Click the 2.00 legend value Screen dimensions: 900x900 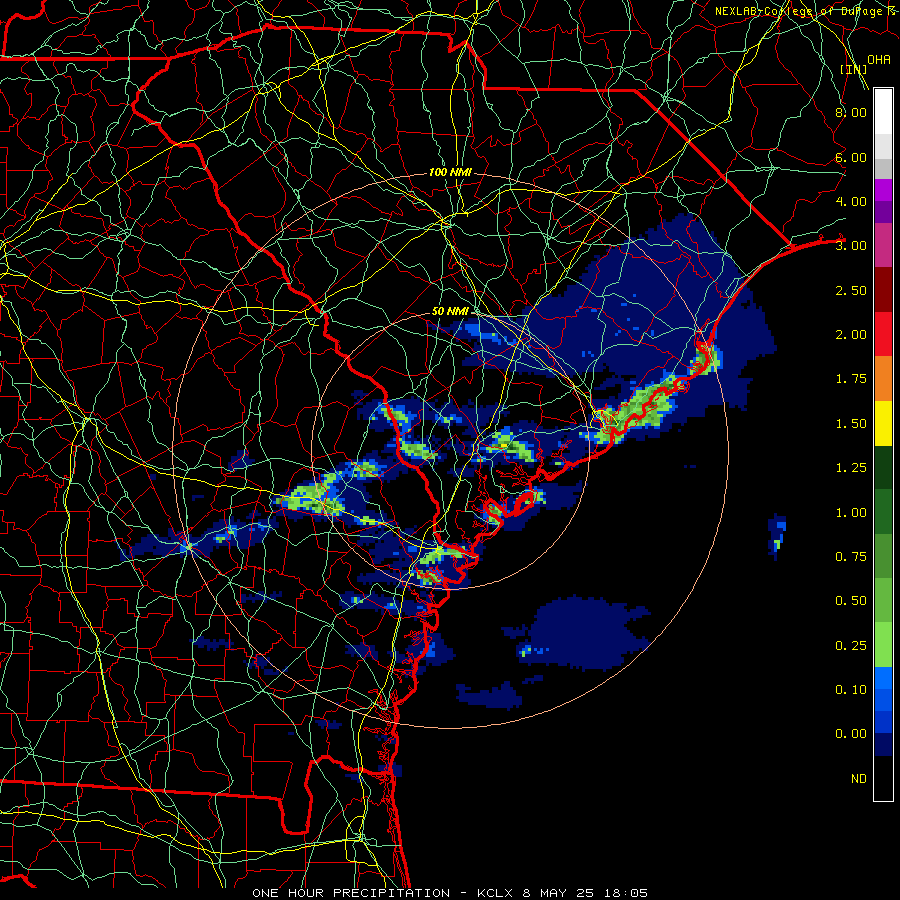coord(851,335)
